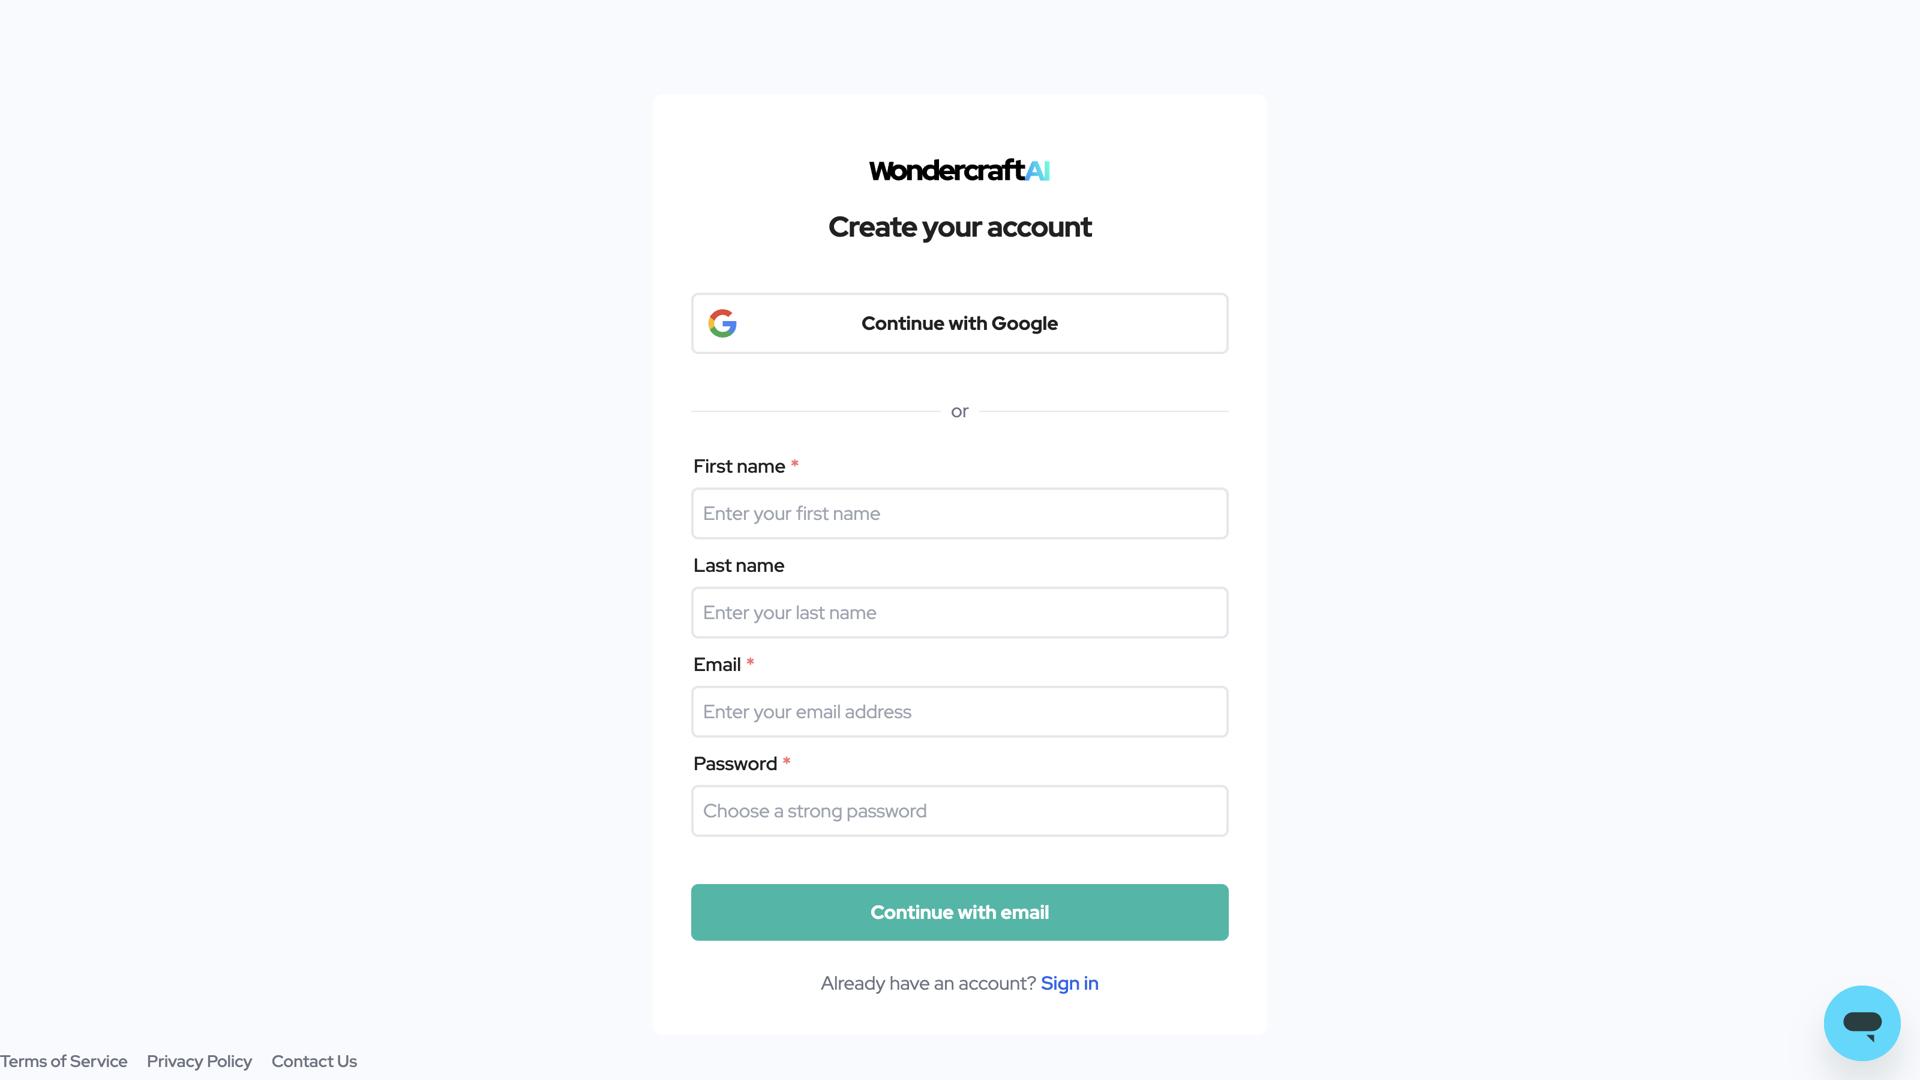Click the Last name label
The height and width of the screenshot is (1080, 1920).
point(738,566)
